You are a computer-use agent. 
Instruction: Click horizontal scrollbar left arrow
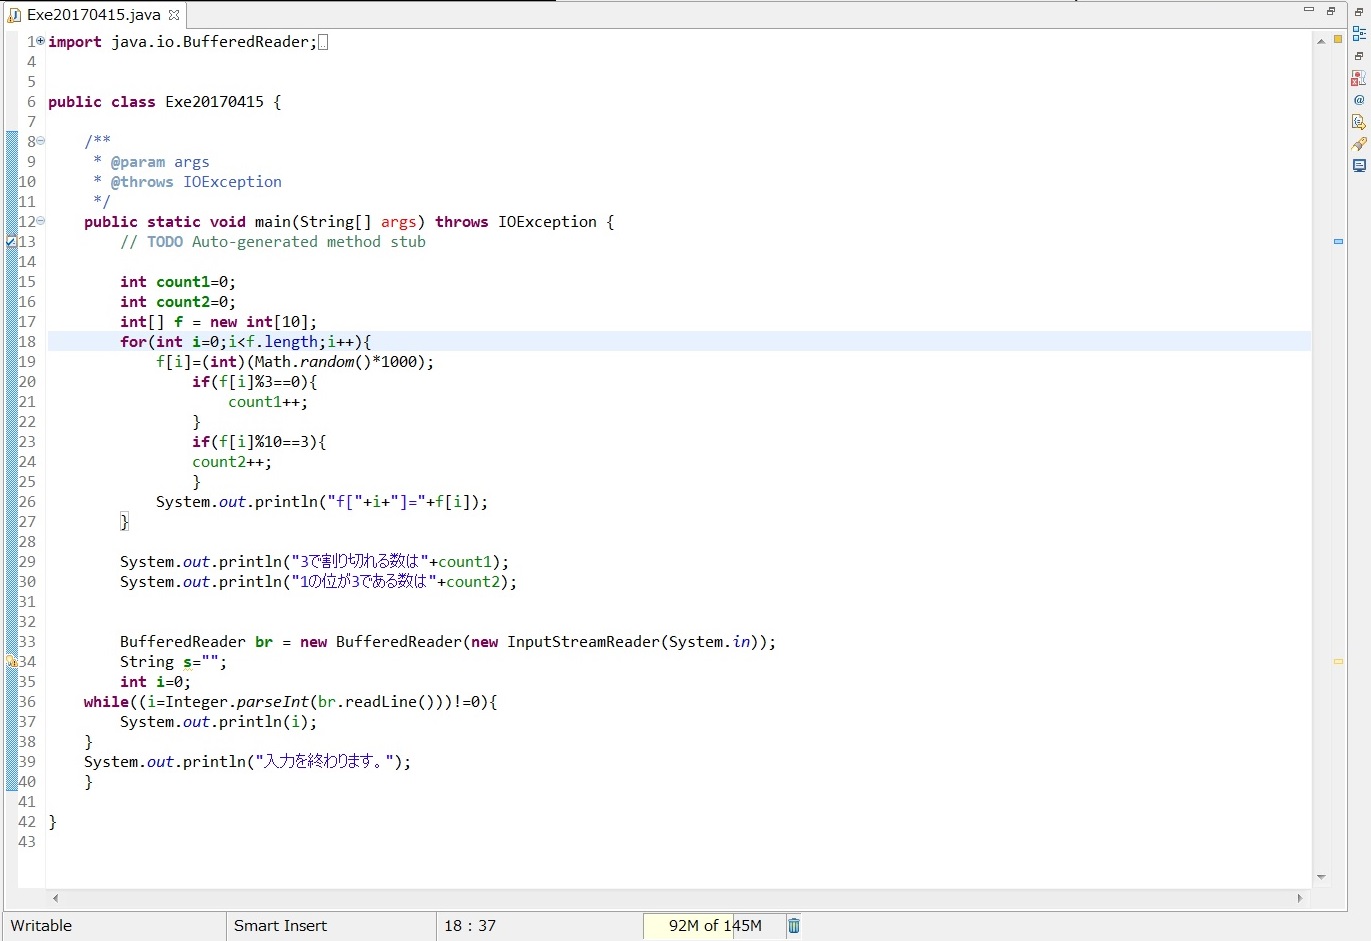coord(55,898)
